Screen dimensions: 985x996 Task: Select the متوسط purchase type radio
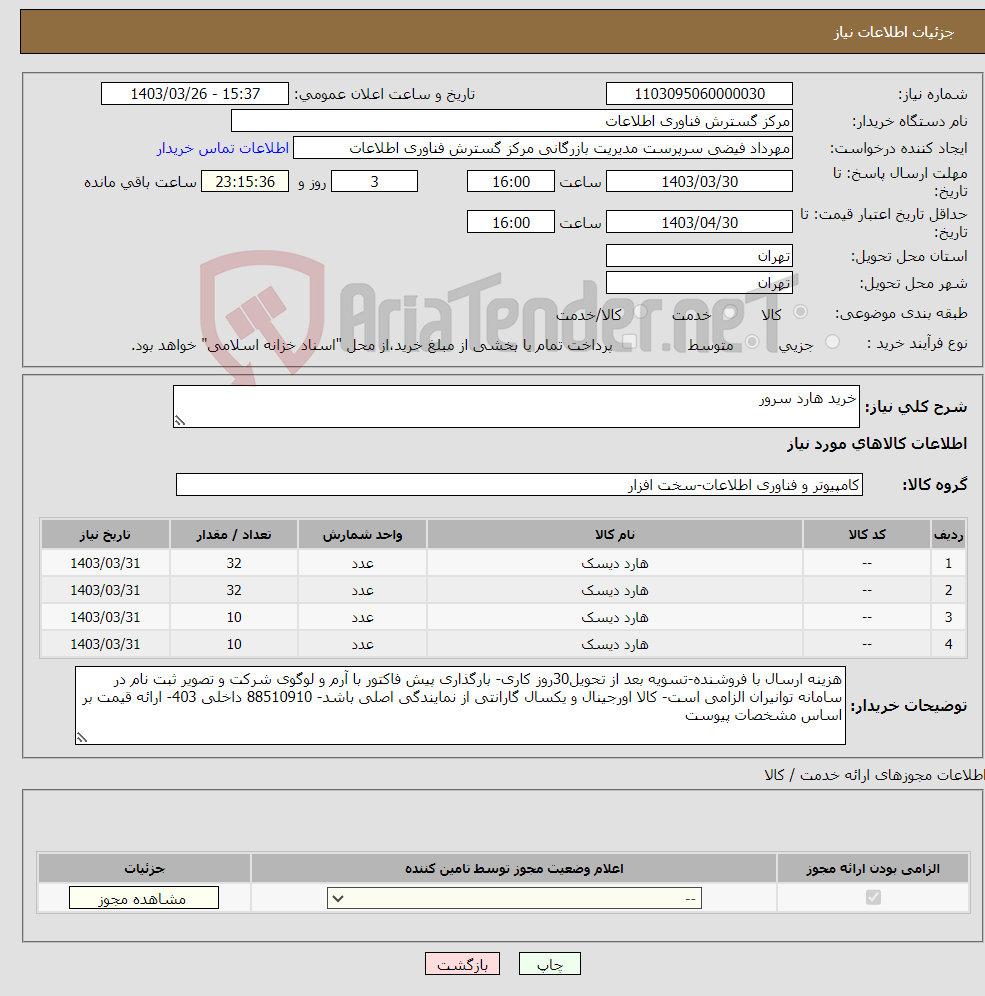click(x=752, y=342)
